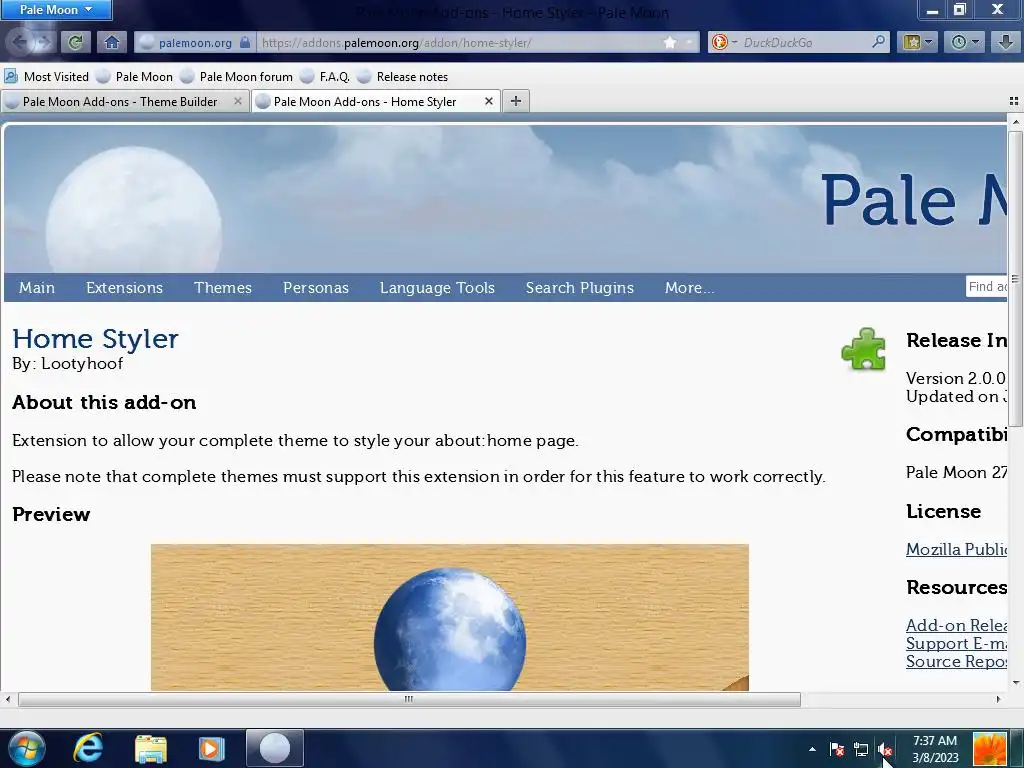The width and height of the screenshot is (1024, 768).
Task: Select the Home Styler tab
Action: point(366,101)
